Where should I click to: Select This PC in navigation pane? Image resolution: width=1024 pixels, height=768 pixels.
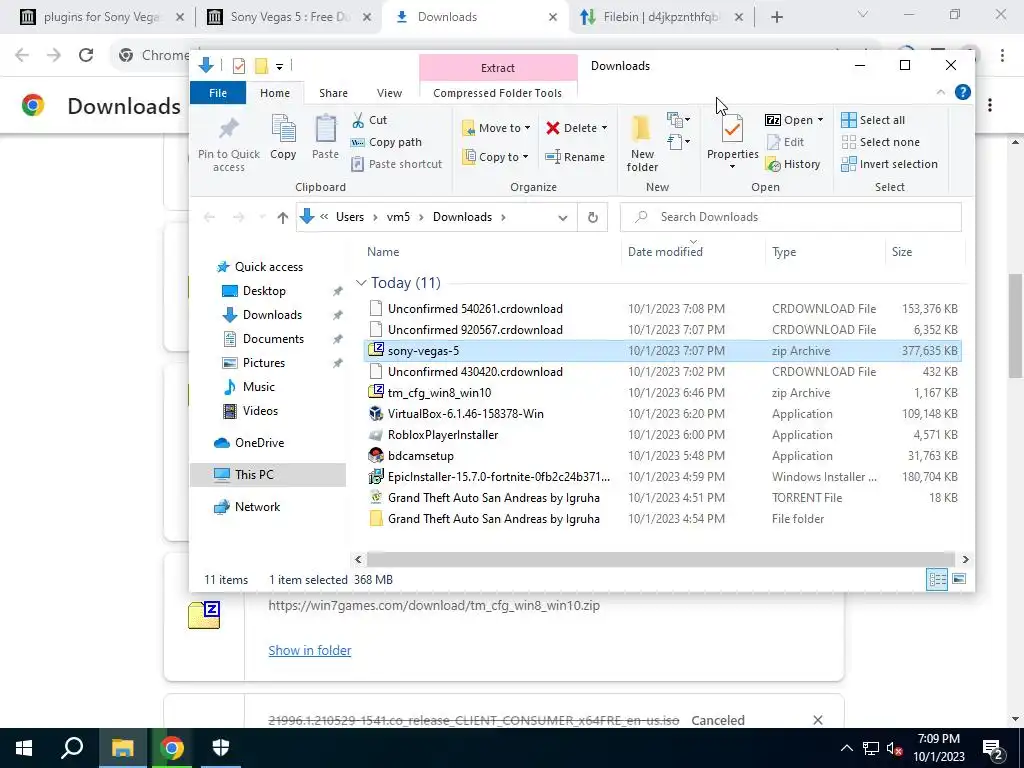(x=268, y=475)
